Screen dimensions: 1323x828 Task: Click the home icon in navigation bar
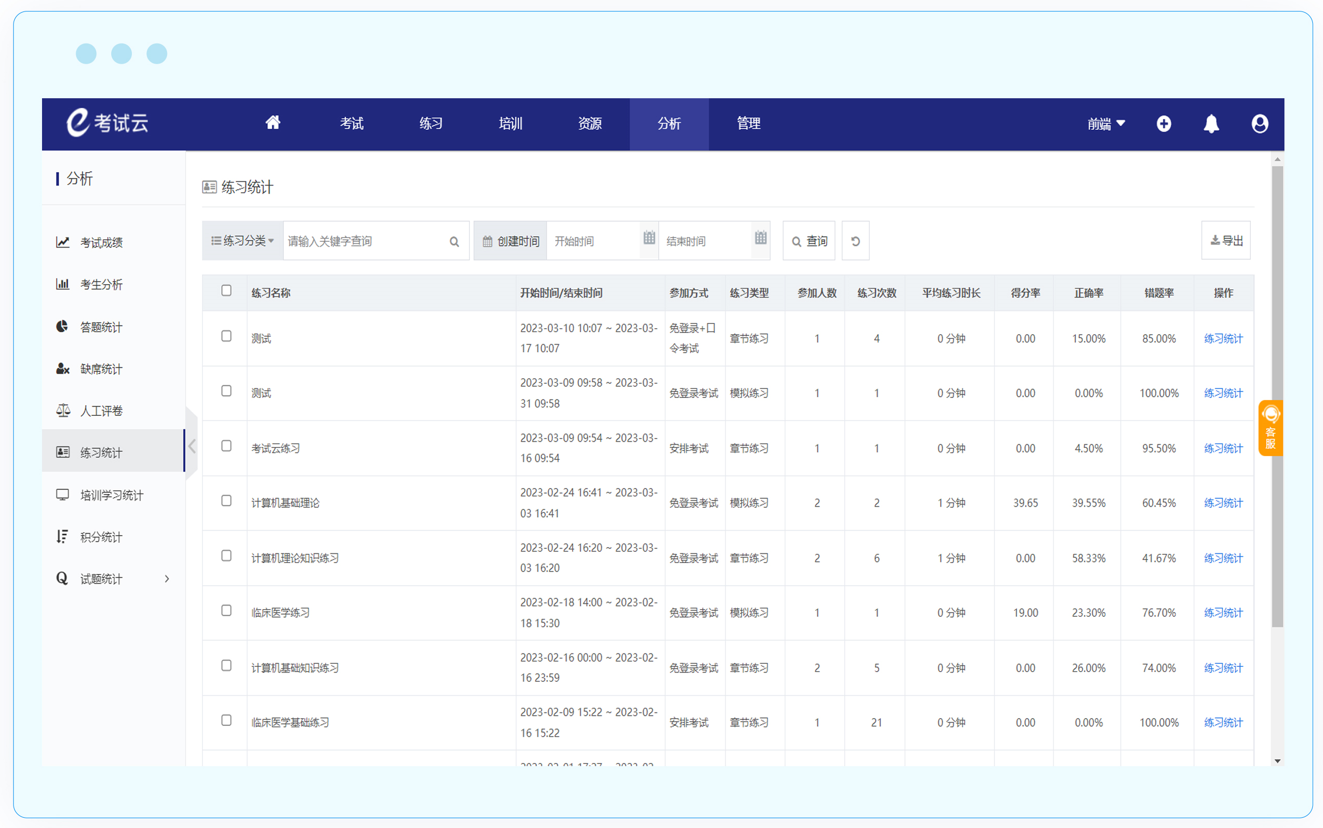[x=273, y=123]
